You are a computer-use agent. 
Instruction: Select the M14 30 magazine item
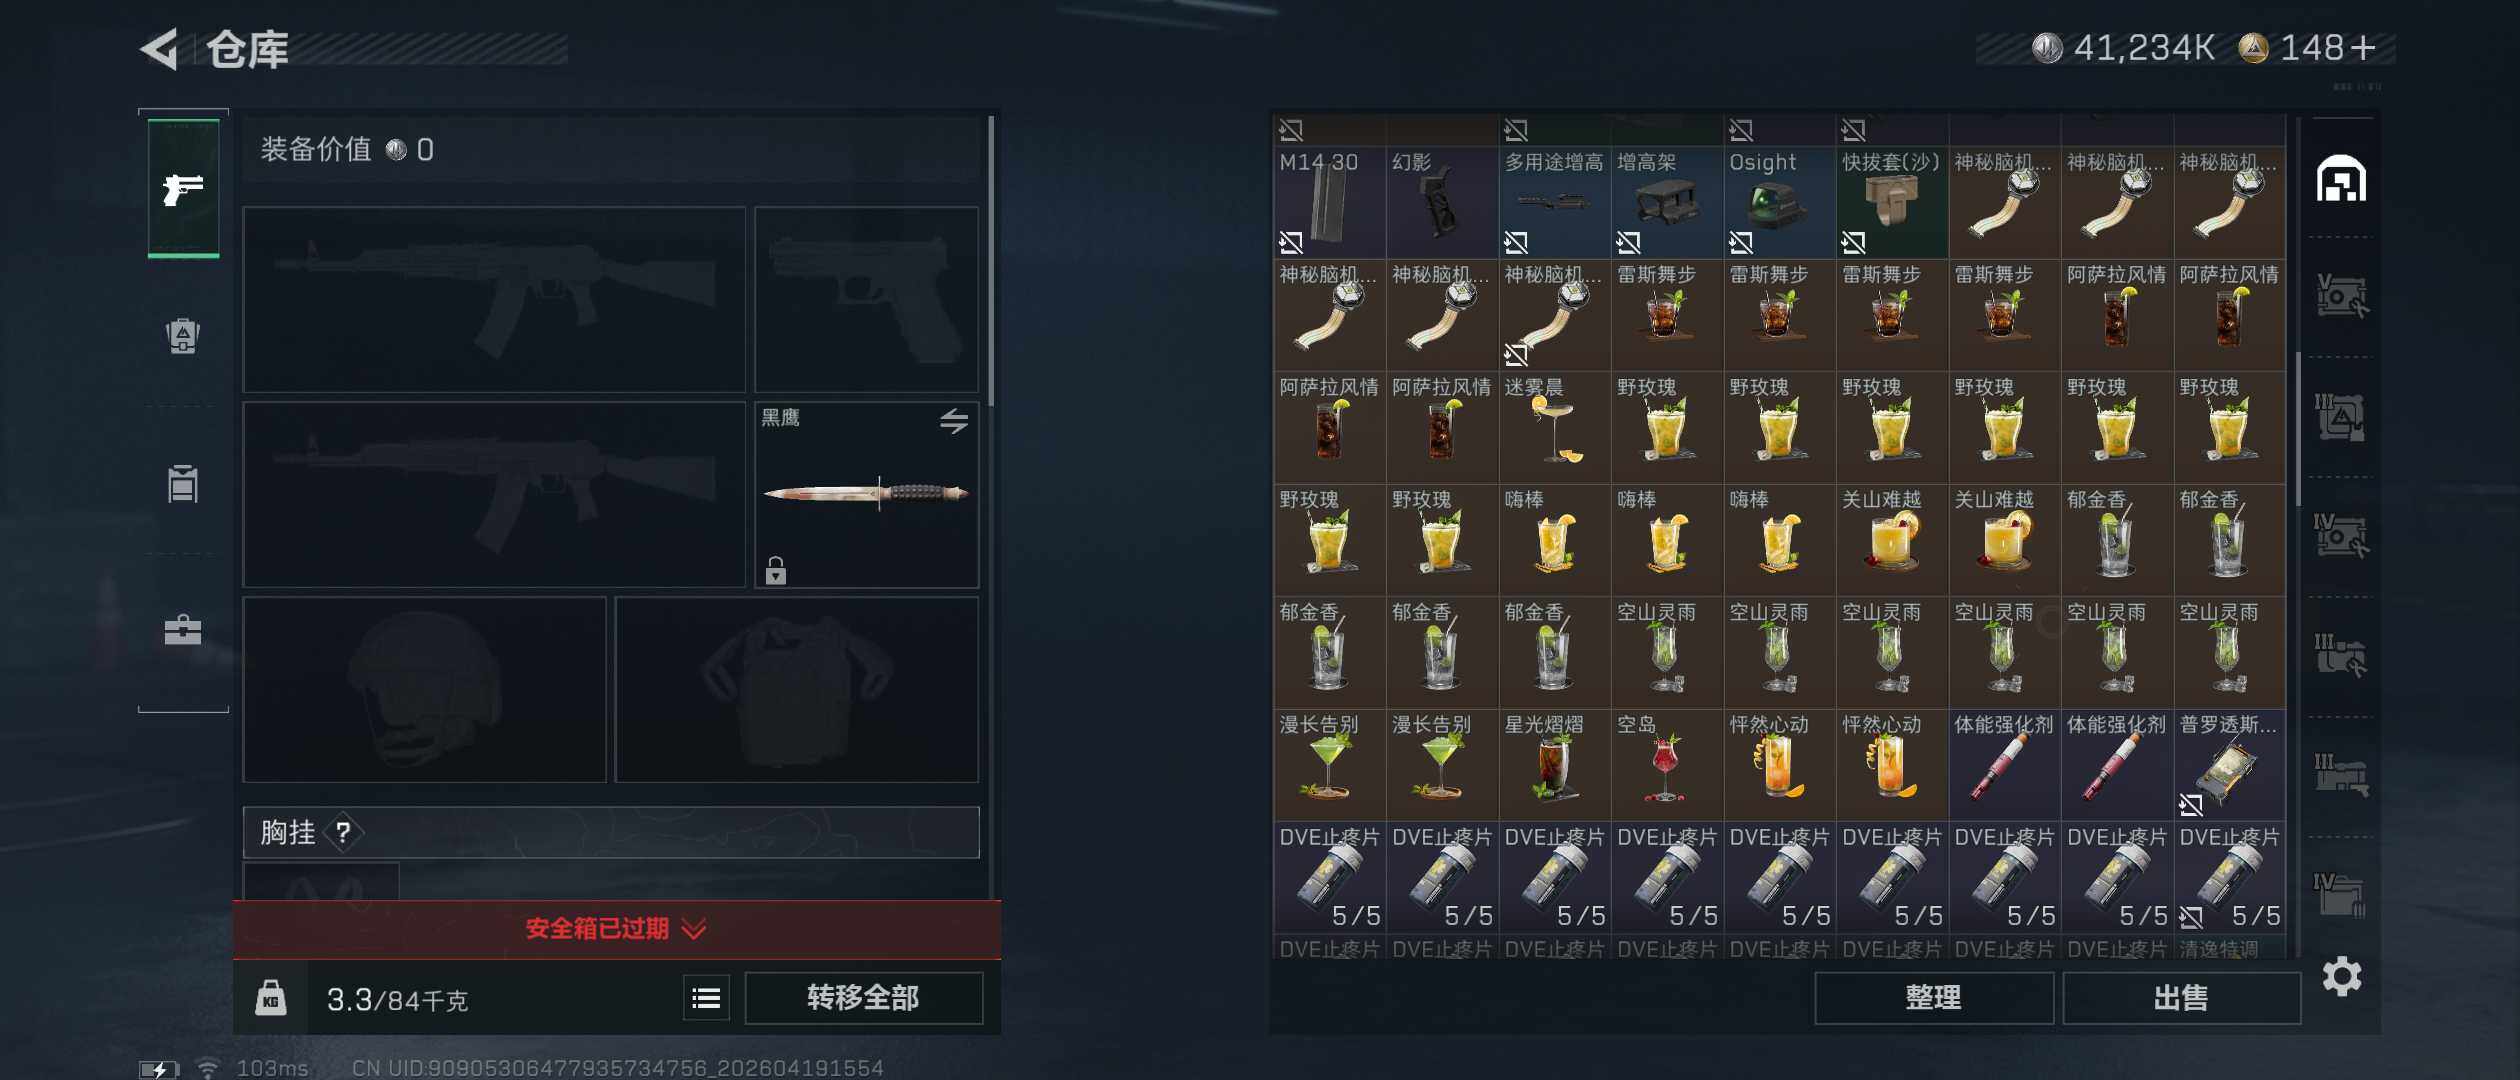(x=1329, y=201)
